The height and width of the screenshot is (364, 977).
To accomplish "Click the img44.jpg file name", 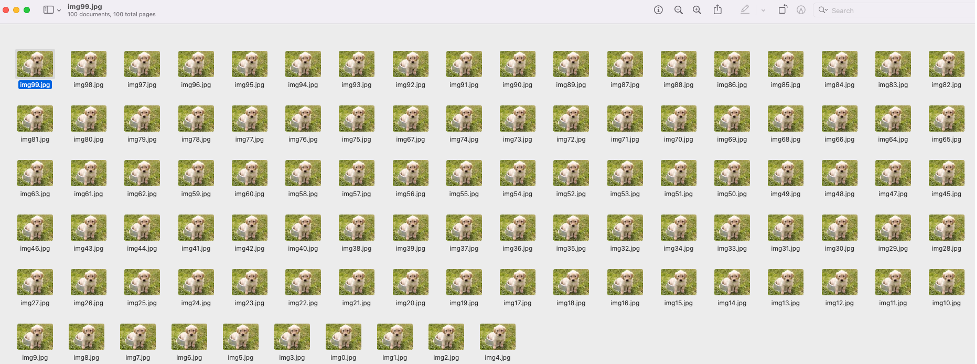I will click(142, 249).
